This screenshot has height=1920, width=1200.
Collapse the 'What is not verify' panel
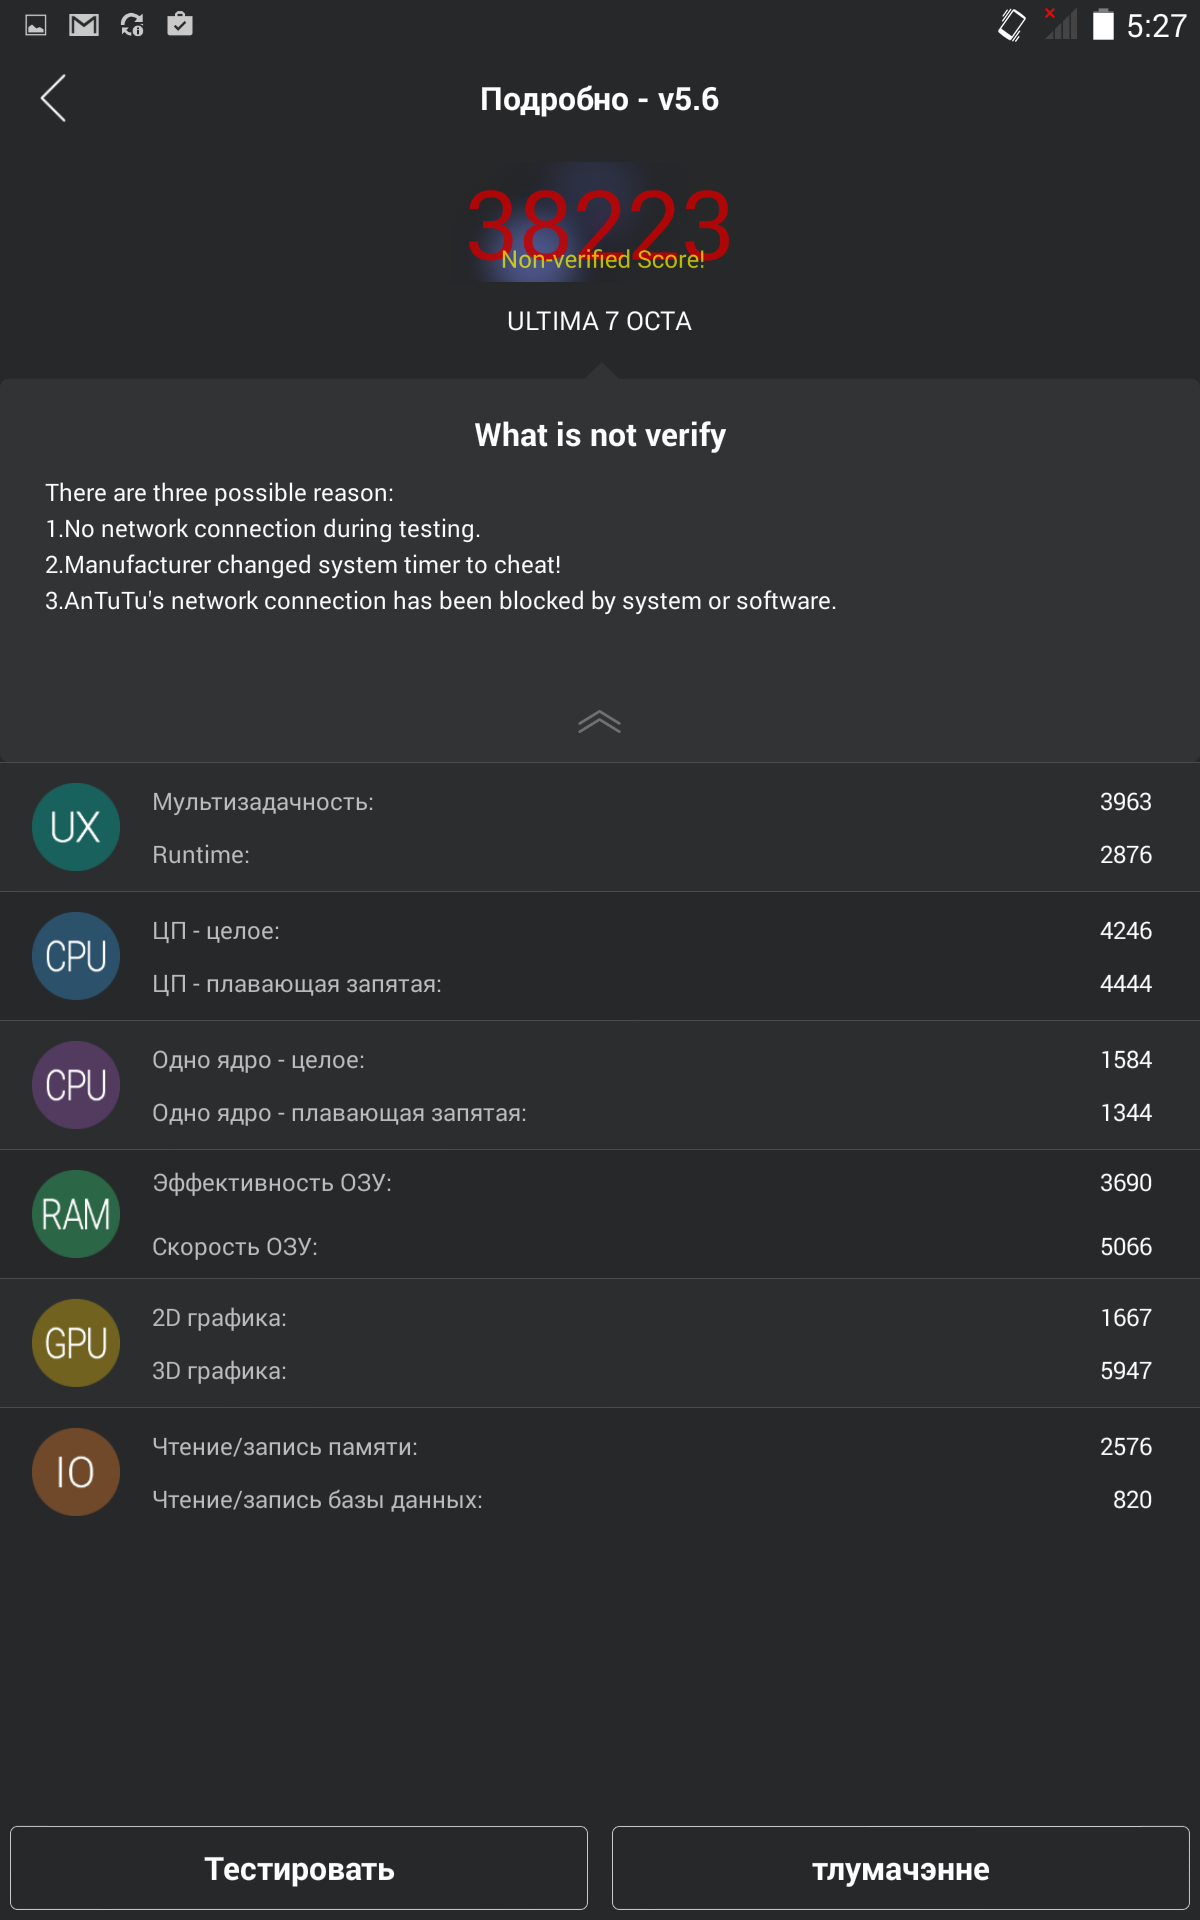coord(599,722)
